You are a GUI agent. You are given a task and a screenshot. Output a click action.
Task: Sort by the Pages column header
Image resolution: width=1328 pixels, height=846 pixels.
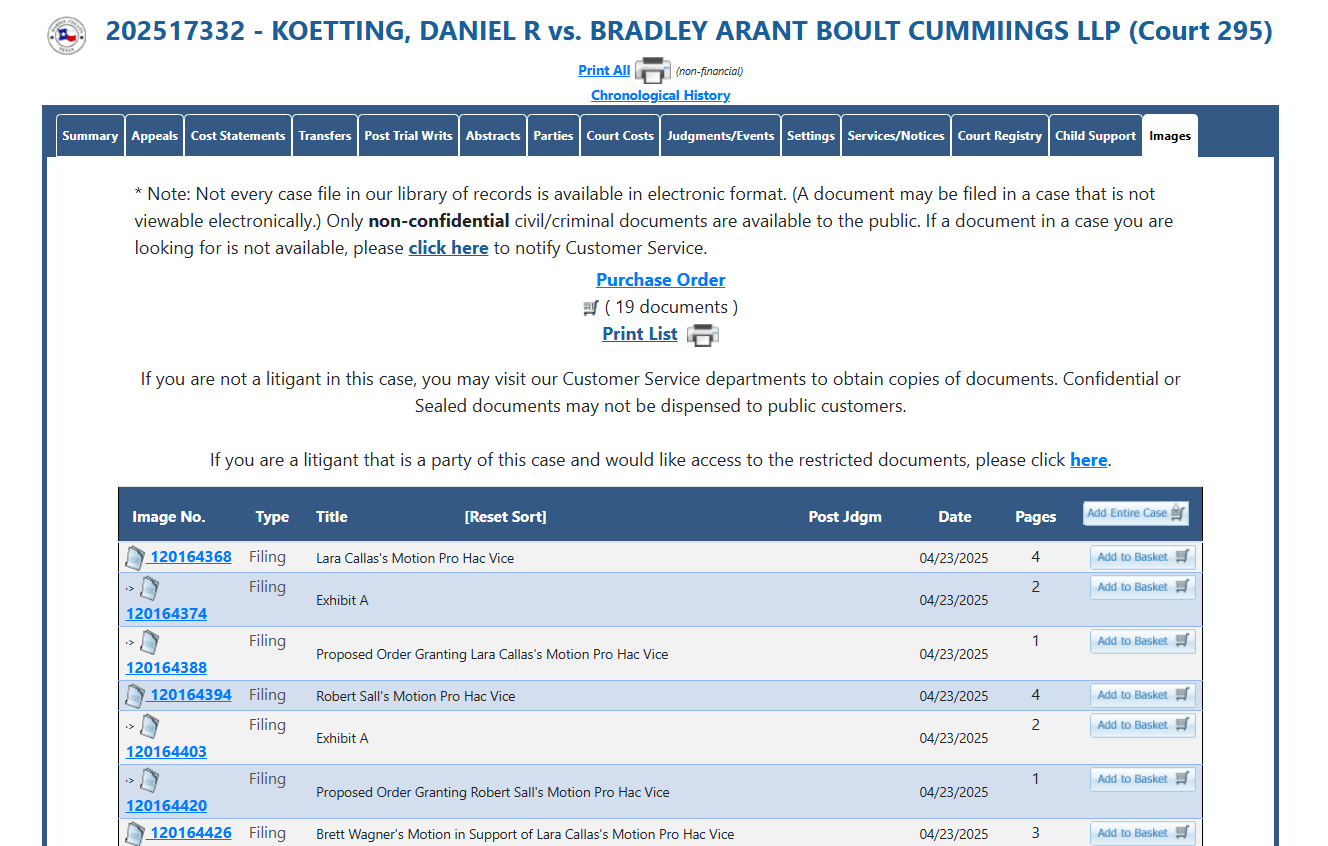click(x=1036, y=517)
